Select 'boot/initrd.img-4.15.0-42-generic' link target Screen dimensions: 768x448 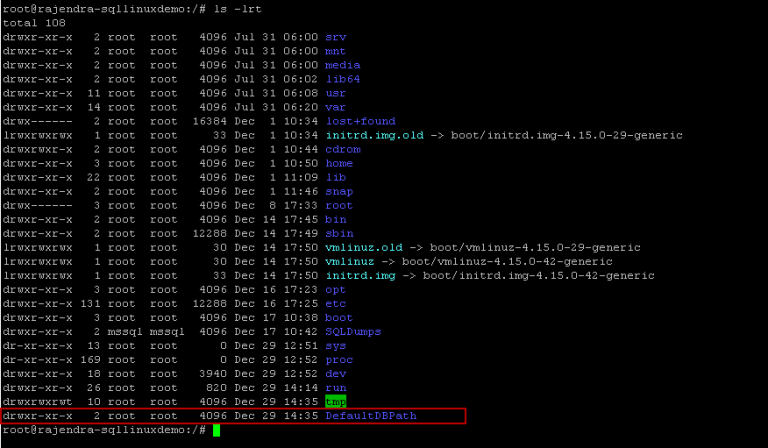[x=539, y=276]
